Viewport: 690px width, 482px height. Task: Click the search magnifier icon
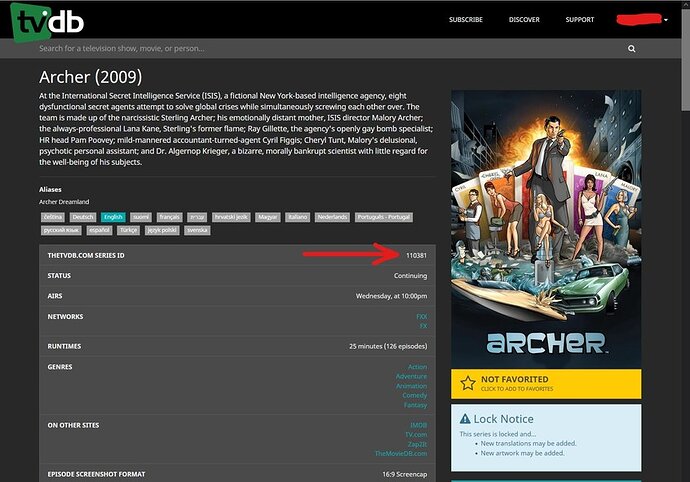click(x=631, y=48)
